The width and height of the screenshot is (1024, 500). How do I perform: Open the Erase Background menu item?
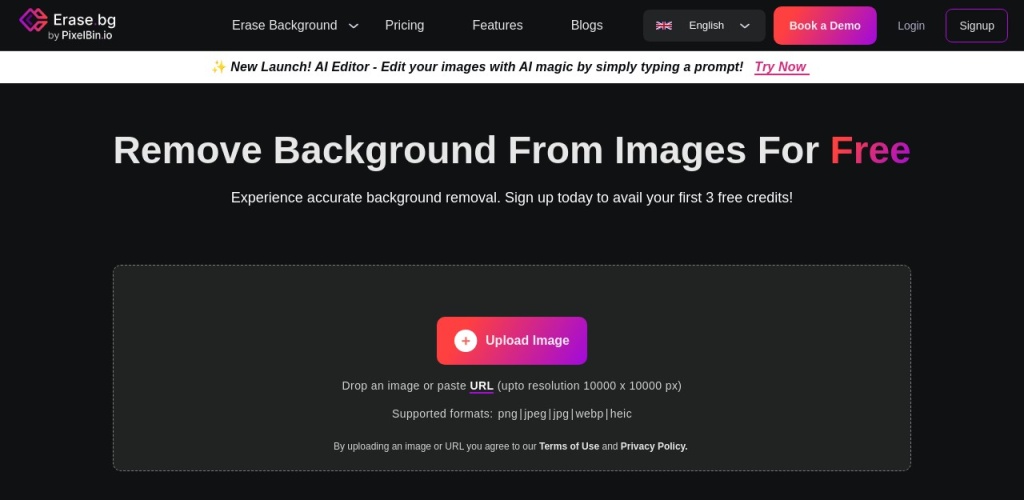(x=284, y=25)
